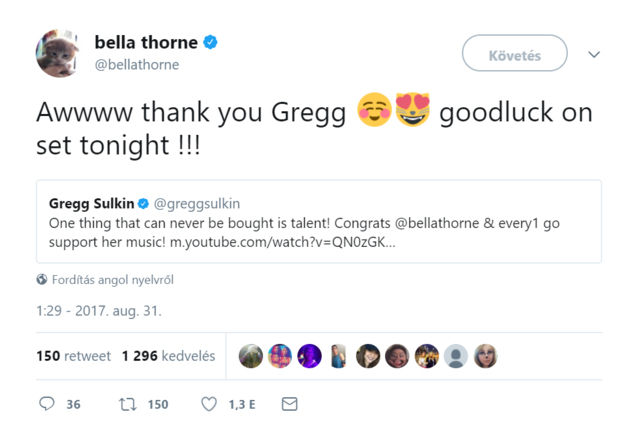Click the last liker's avatar thumbnail
This screenshot has height=435, width=640.
[485, 356]
